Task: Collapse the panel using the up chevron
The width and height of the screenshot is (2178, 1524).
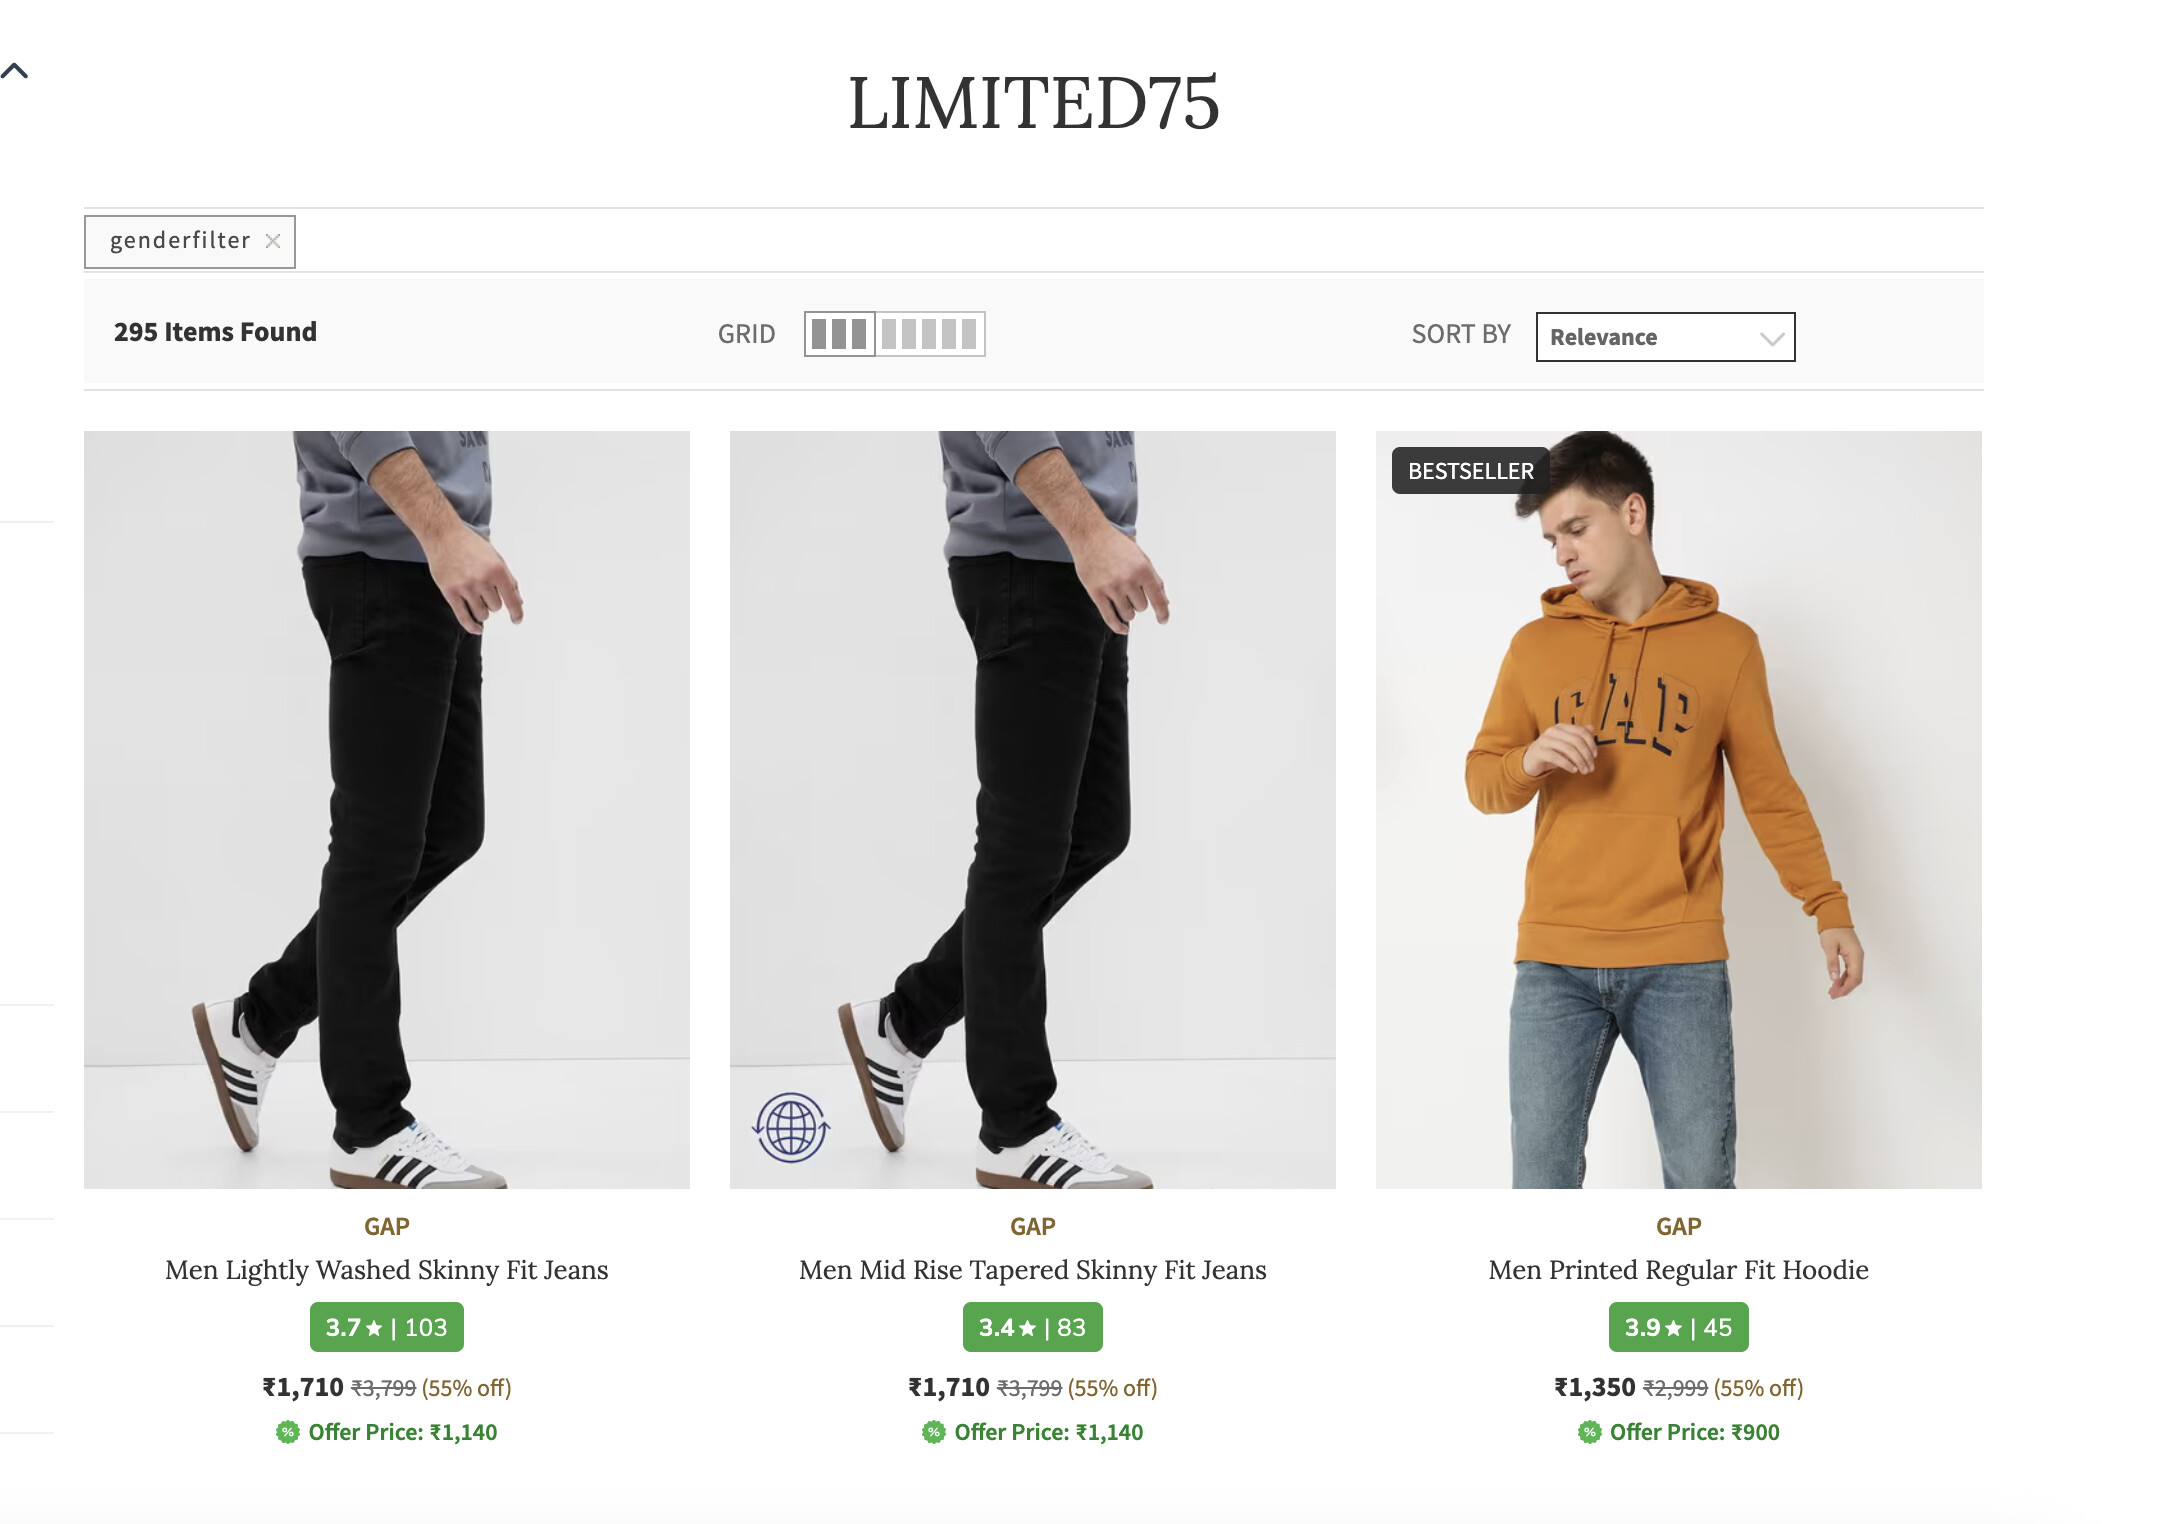Action: [15, 70]
